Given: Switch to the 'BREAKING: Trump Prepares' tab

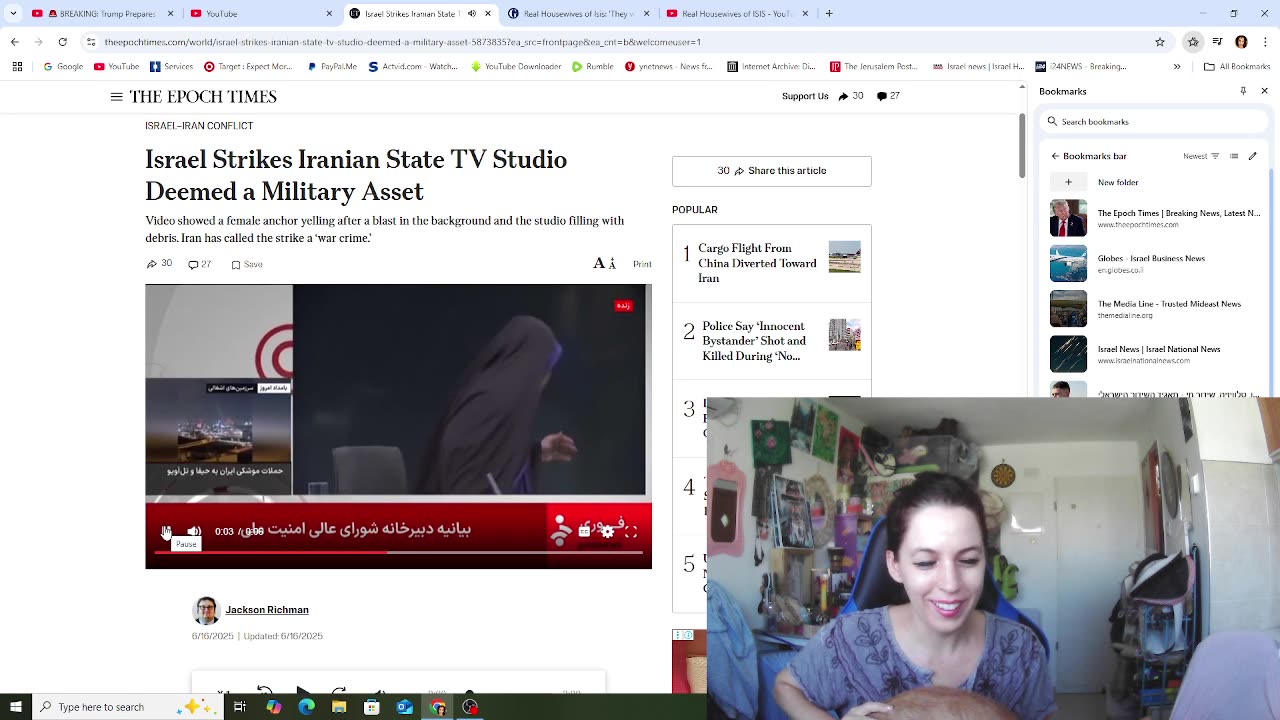Looking at the screenshot, I should pos(100,14).
